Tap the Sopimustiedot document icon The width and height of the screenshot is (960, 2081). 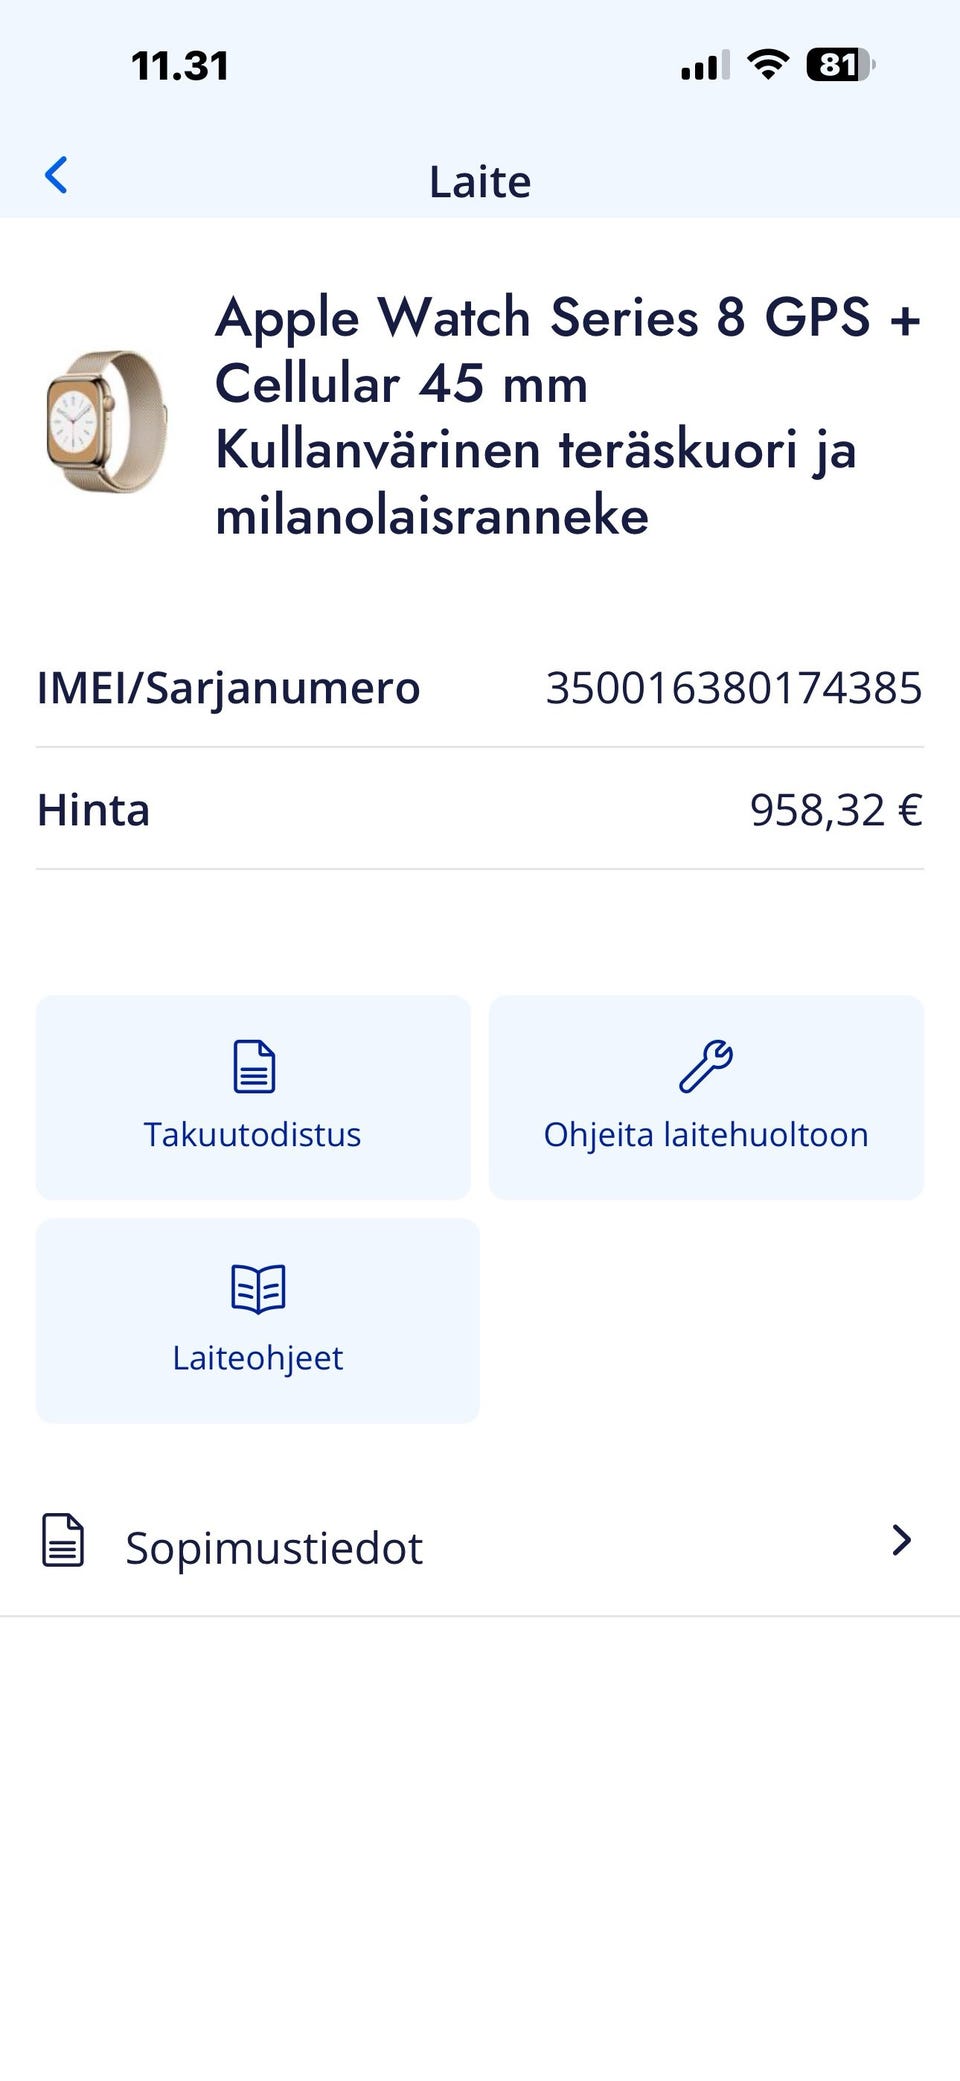tap(63, 1540)
